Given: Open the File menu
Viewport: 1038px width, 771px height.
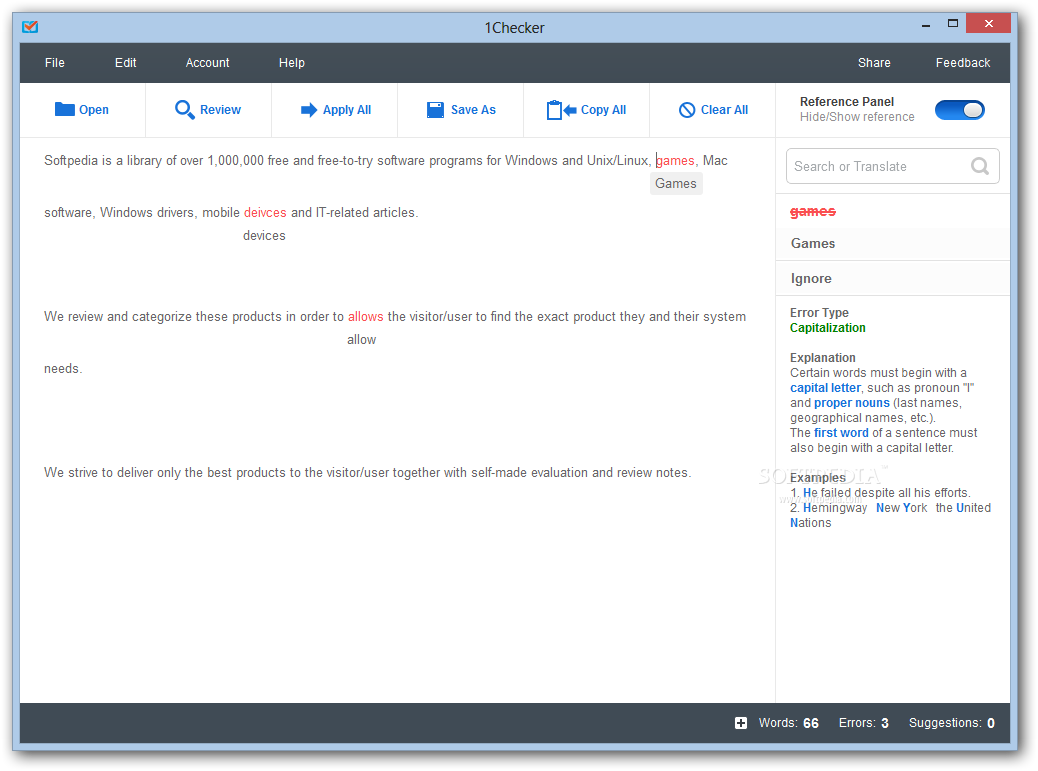Looking at the screenshot, I should click(55, 63).
